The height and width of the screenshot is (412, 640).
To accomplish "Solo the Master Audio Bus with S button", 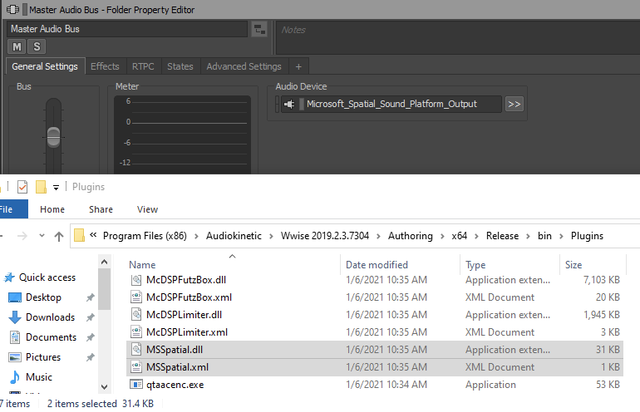I will pos(37,47).
